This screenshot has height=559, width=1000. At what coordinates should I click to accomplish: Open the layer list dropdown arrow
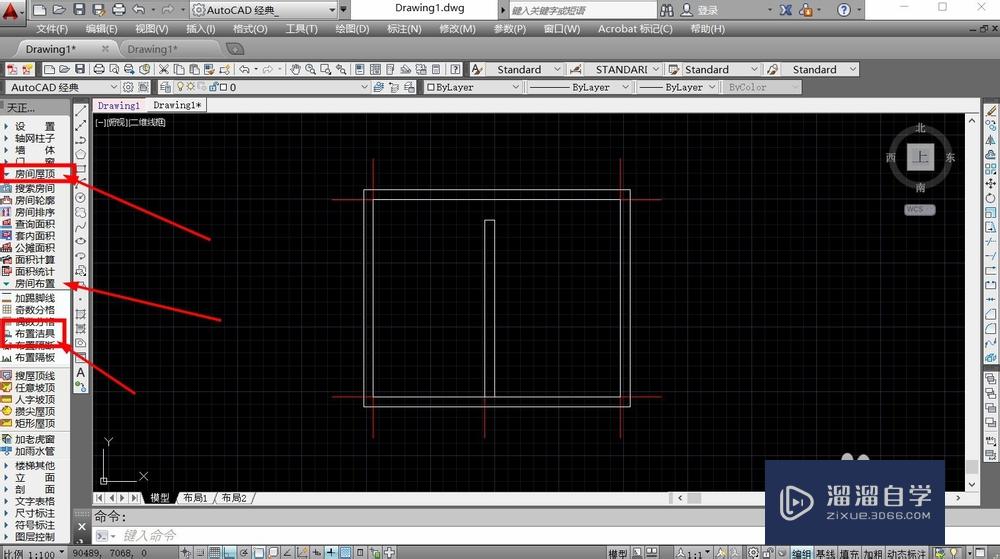[x=364, y=87]
